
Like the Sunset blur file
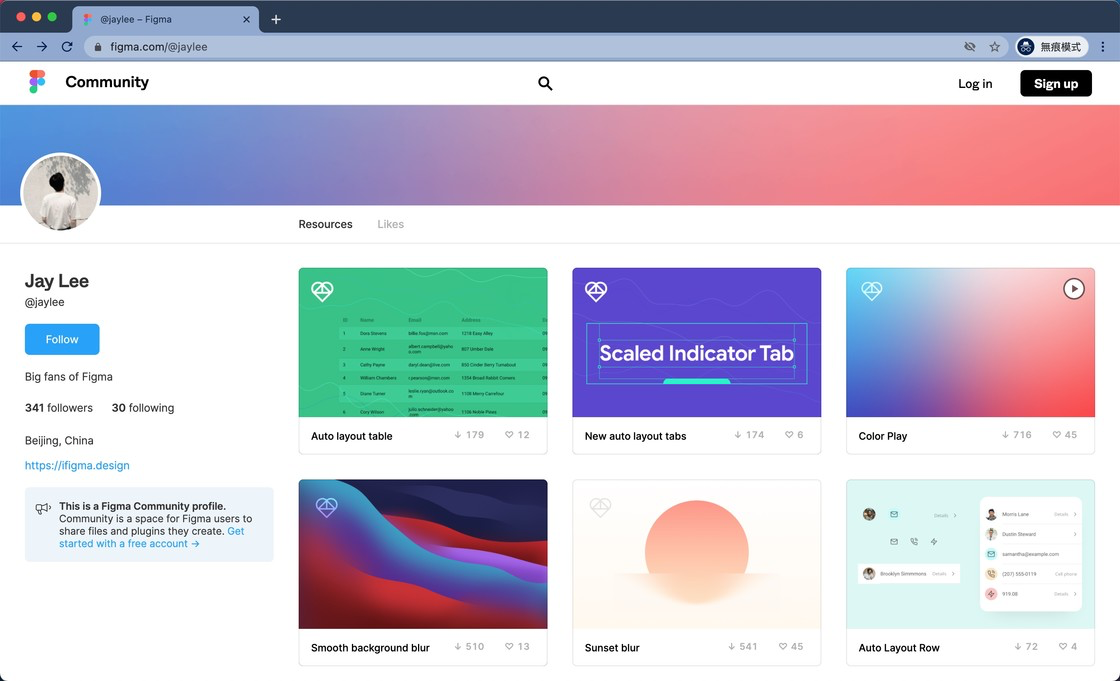click(x=783, y=646)
